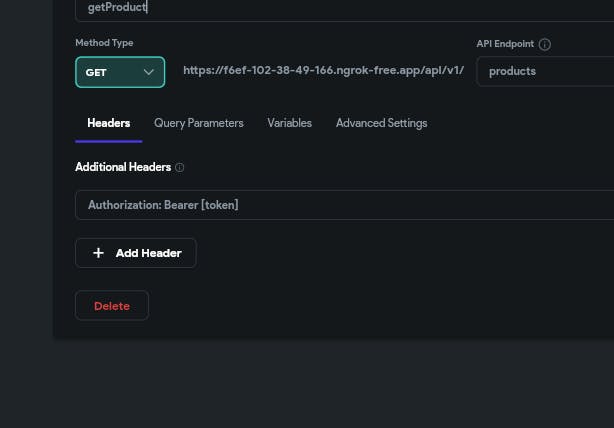
Task: Click the Add Header button label
Action: [x=148, y=253]
